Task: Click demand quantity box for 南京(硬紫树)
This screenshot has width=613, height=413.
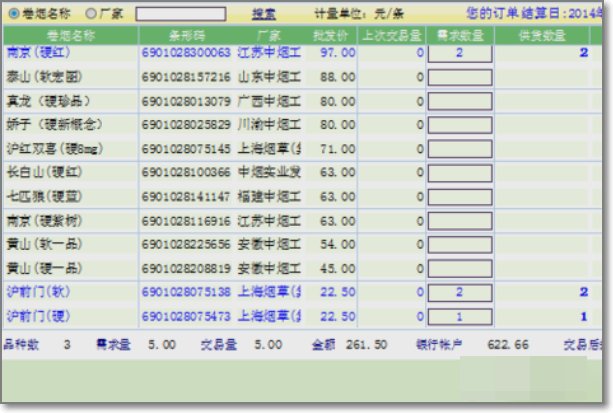Action: click(x=460, y=221)
